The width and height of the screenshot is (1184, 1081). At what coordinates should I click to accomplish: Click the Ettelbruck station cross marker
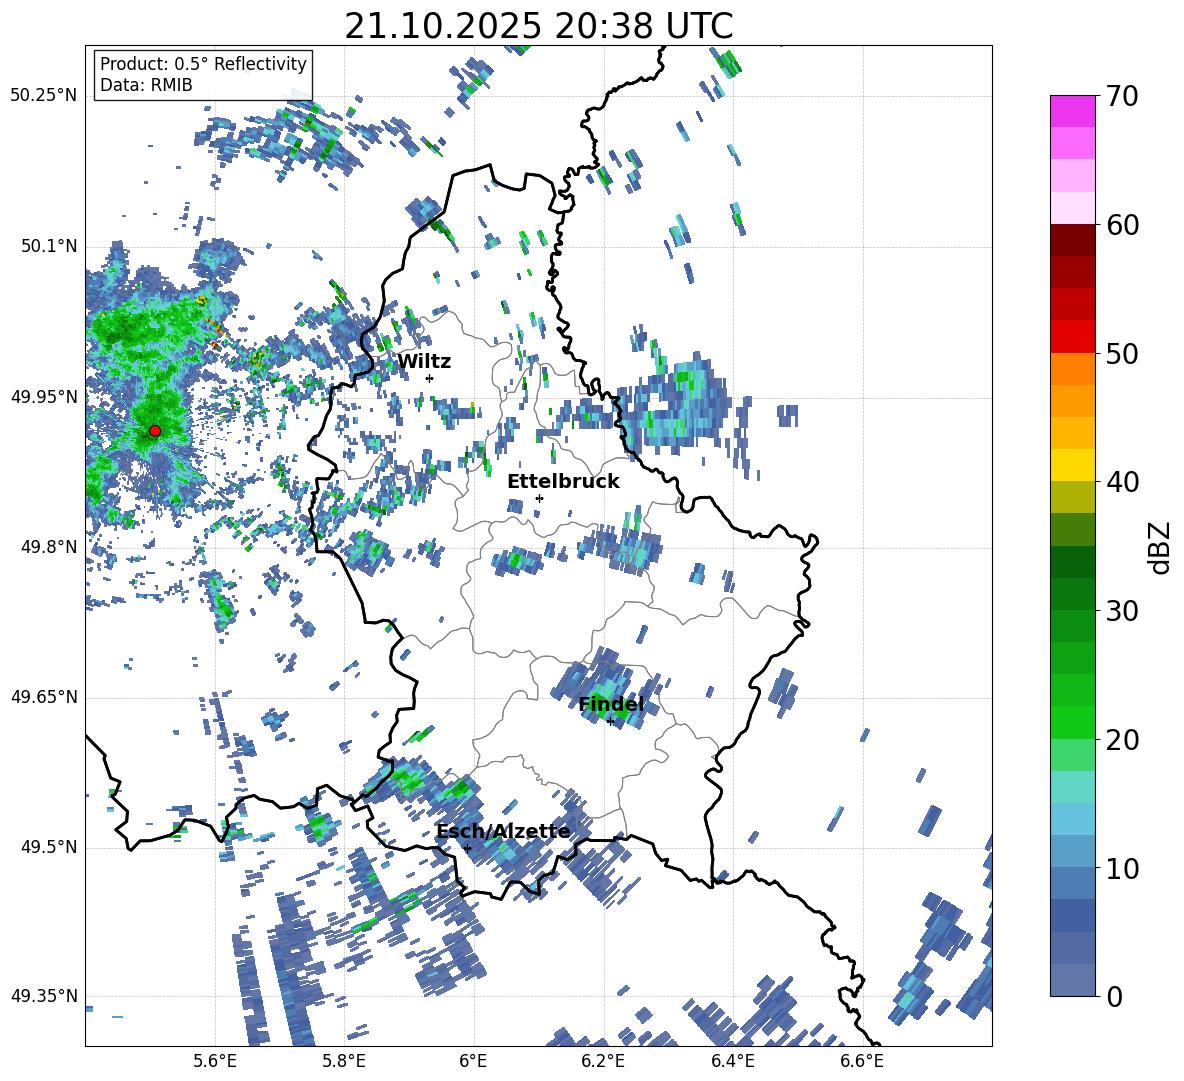point(539,498)
